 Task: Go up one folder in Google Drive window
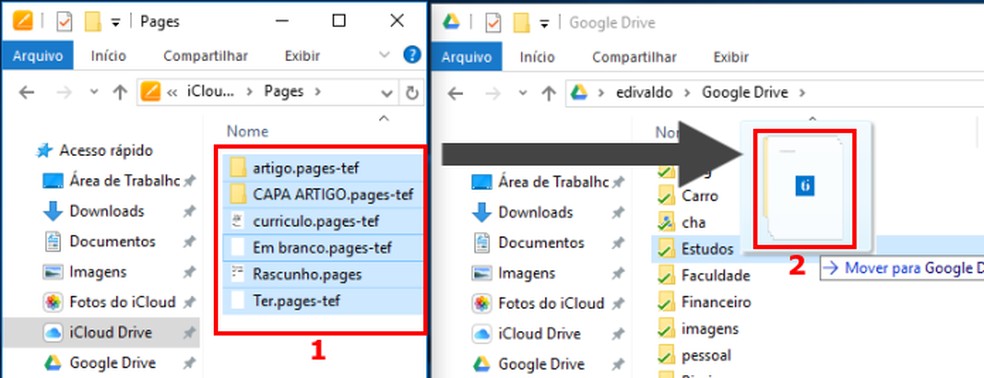click(x=548, y=94)
